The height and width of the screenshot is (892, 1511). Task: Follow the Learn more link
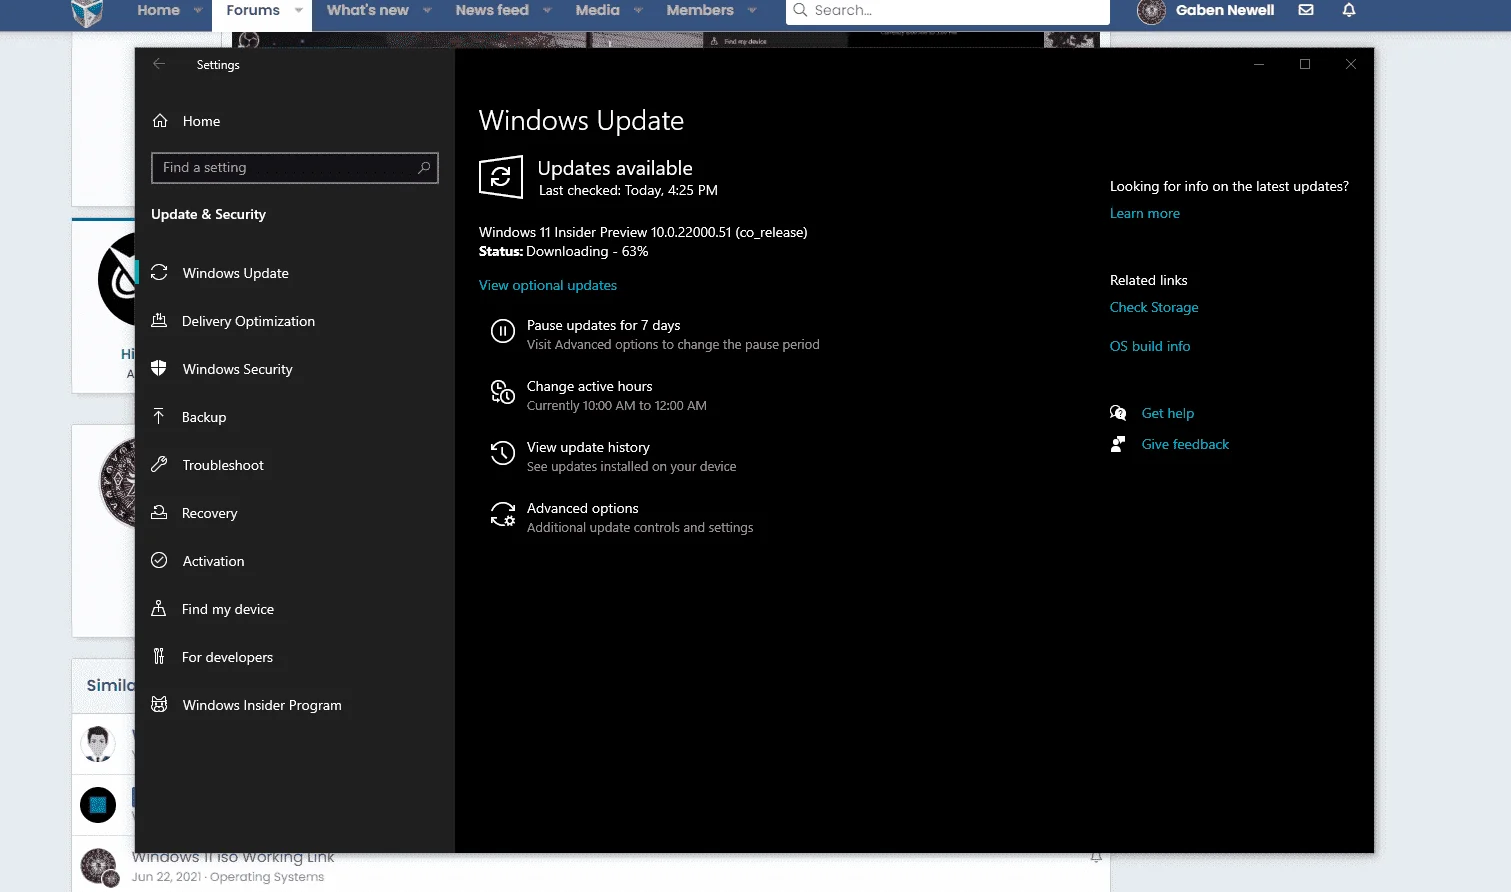pyautogui.click(x=1145, y=213)
